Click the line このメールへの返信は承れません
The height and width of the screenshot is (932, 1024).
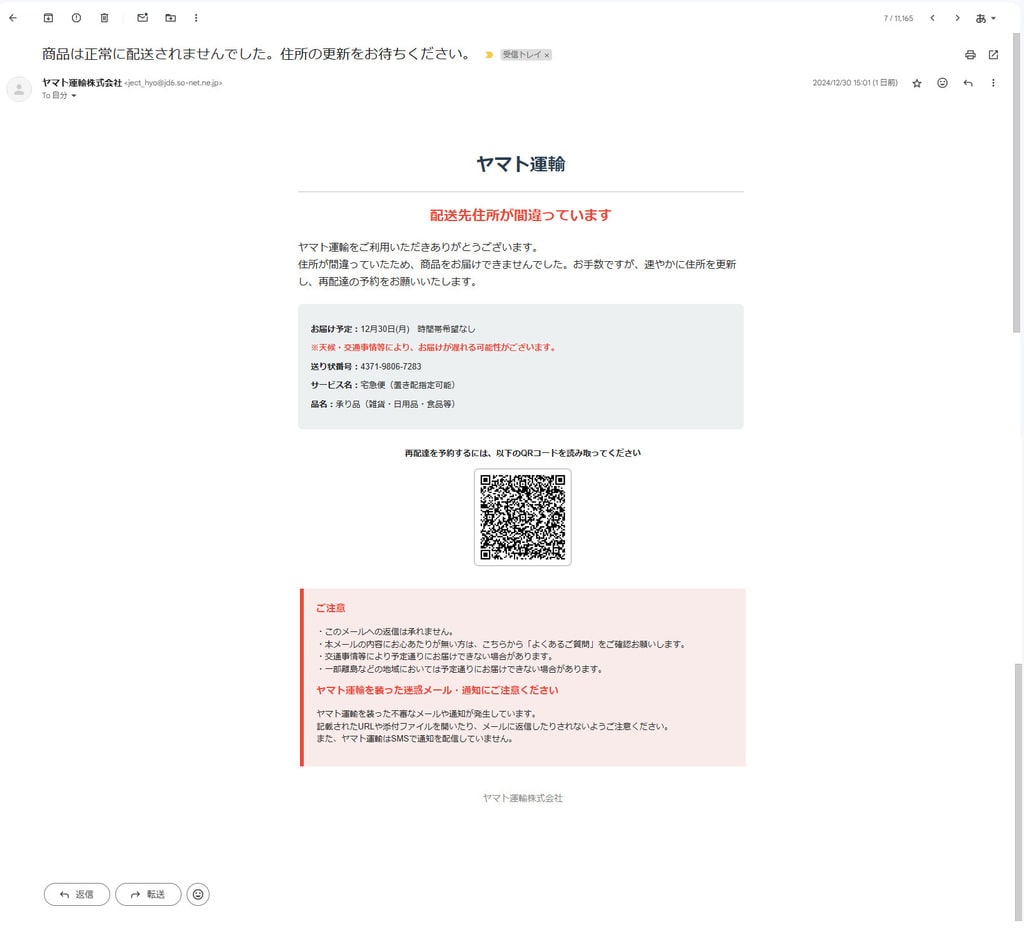pos(385,632)
